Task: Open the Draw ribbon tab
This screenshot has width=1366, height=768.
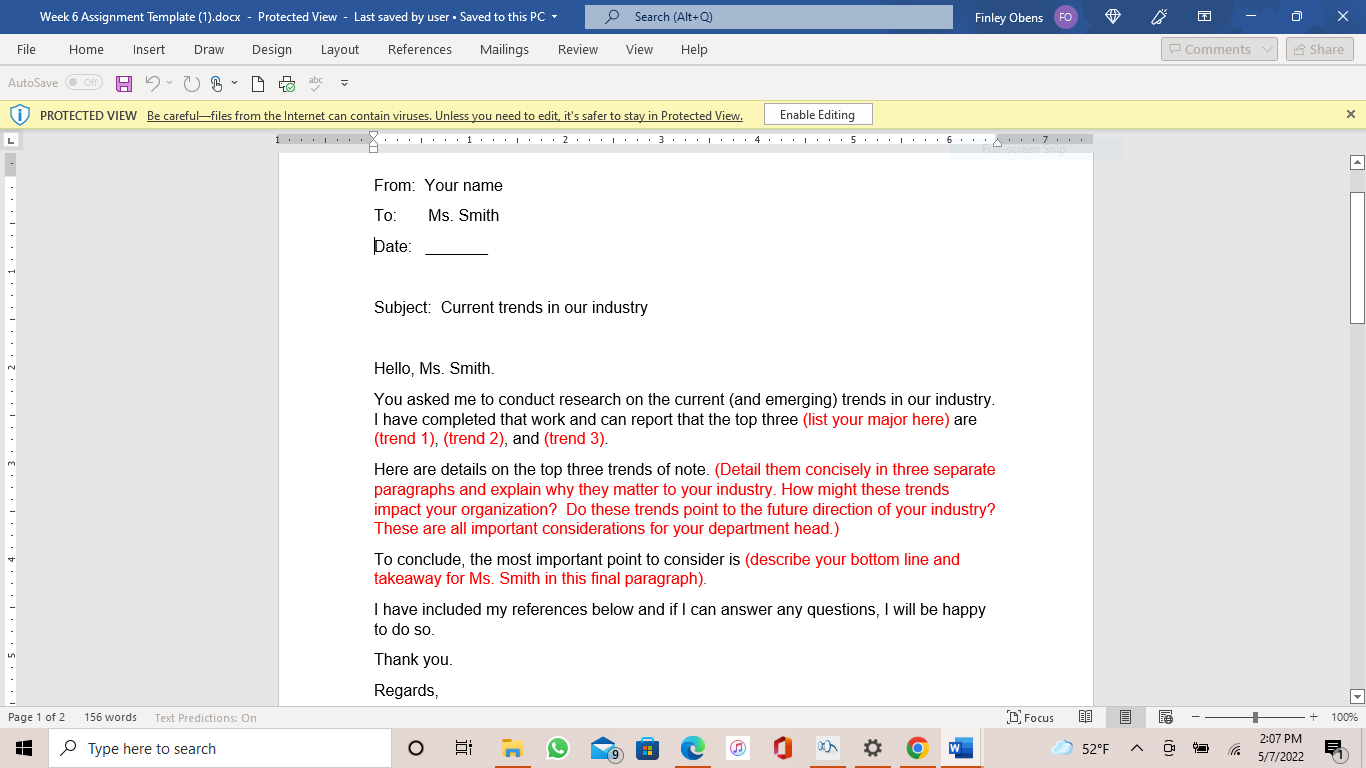Action: click(209, 49)
